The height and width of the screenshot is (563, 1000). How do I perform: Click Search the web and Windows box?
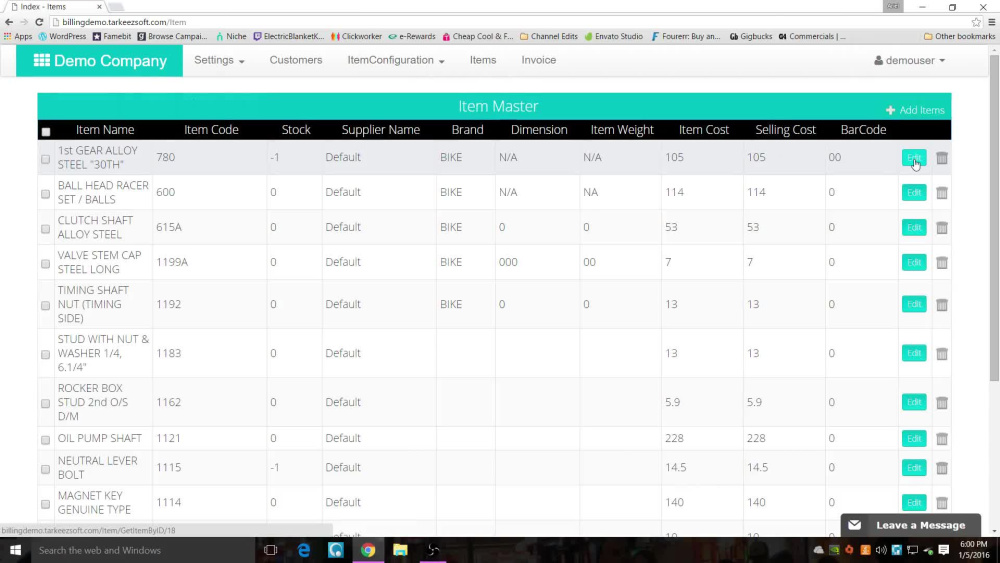143,550
